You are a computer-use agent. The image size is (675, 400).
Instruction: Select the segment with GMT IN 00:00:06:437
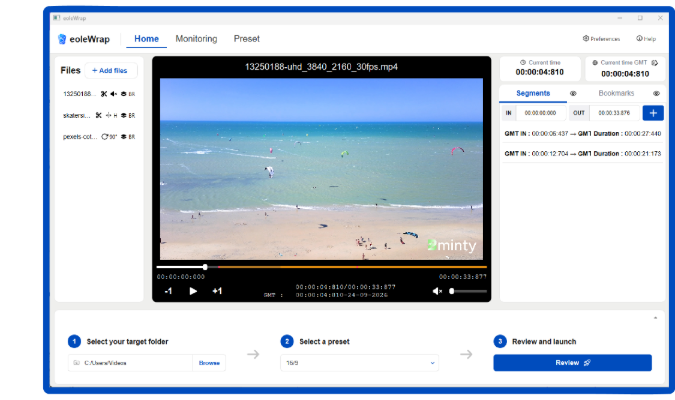[582, 134]
